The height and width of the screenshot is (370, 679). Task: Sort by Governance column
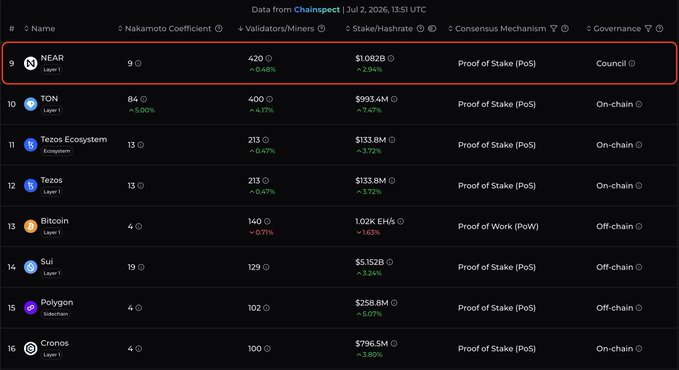click(x=614, y=29)
